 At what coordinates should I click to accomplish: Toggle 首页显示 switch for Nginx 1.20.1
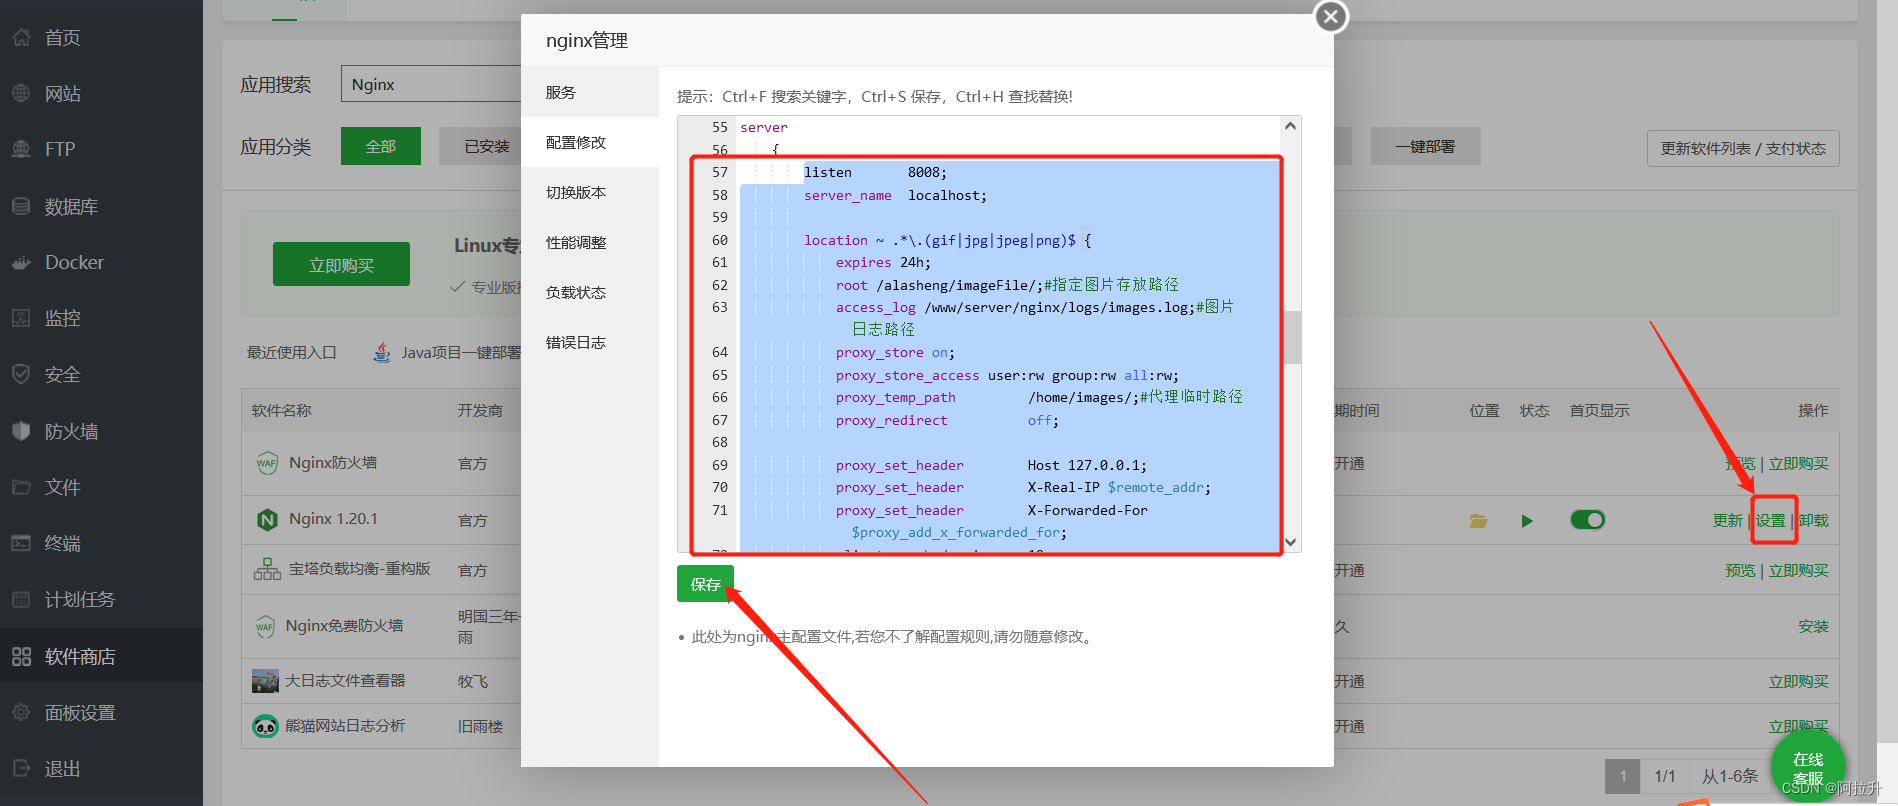coord(1587,520)
